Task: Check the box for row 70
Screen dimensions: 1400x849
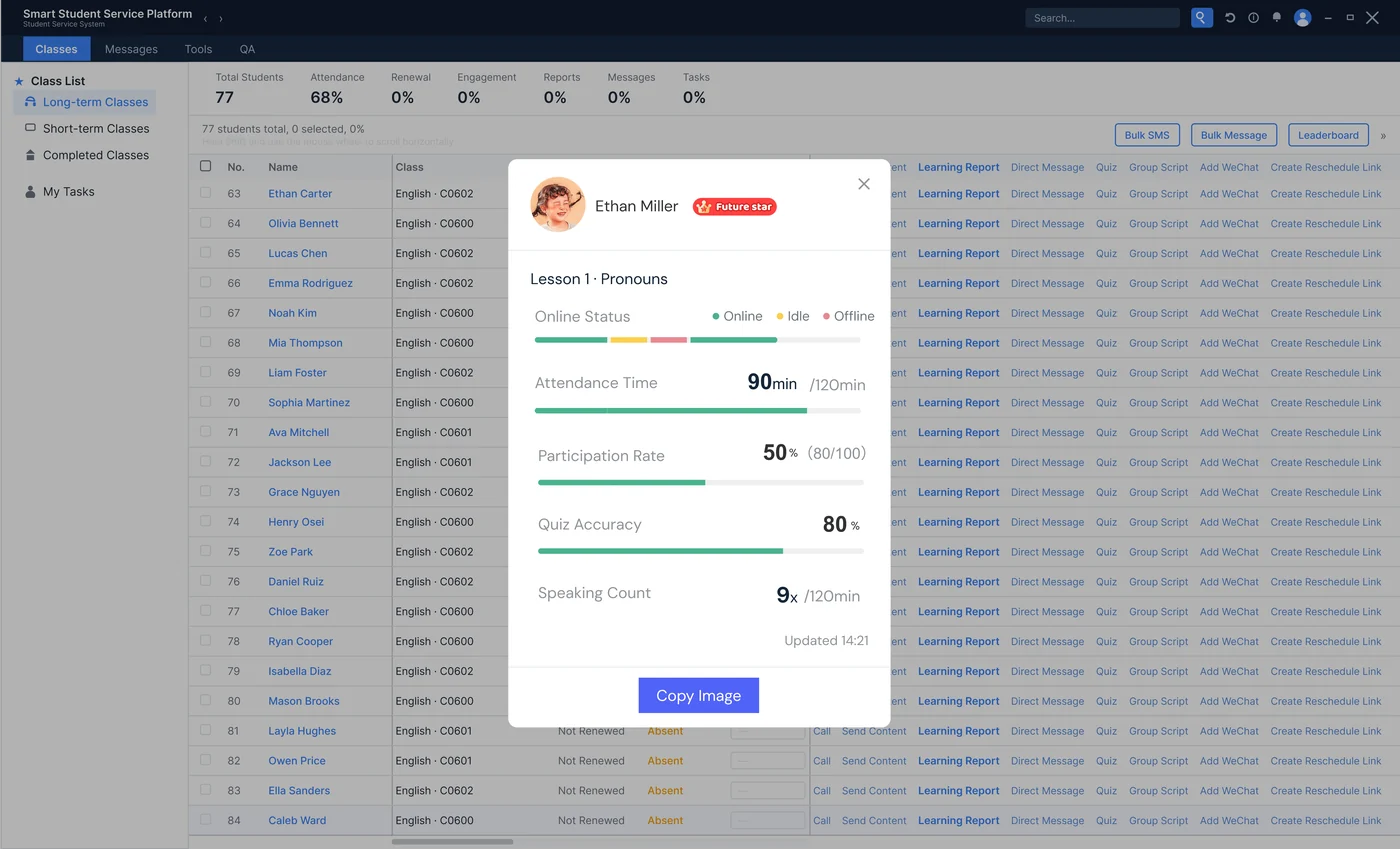Action: 205,401
